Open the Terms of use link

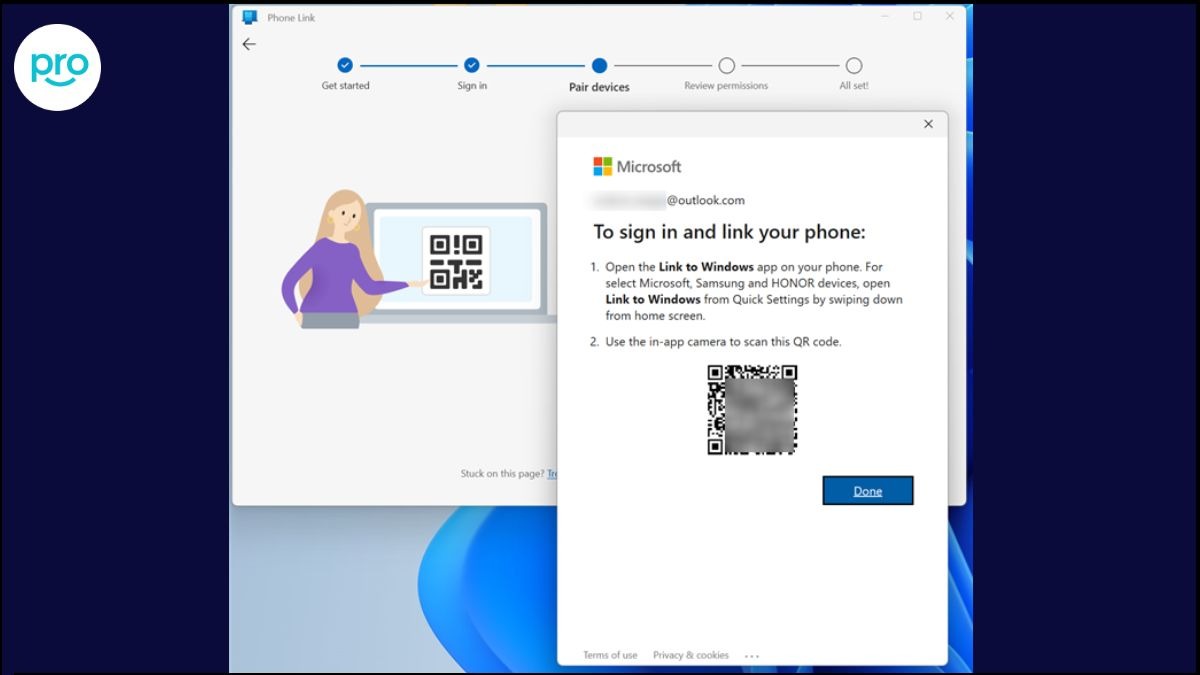610,655
